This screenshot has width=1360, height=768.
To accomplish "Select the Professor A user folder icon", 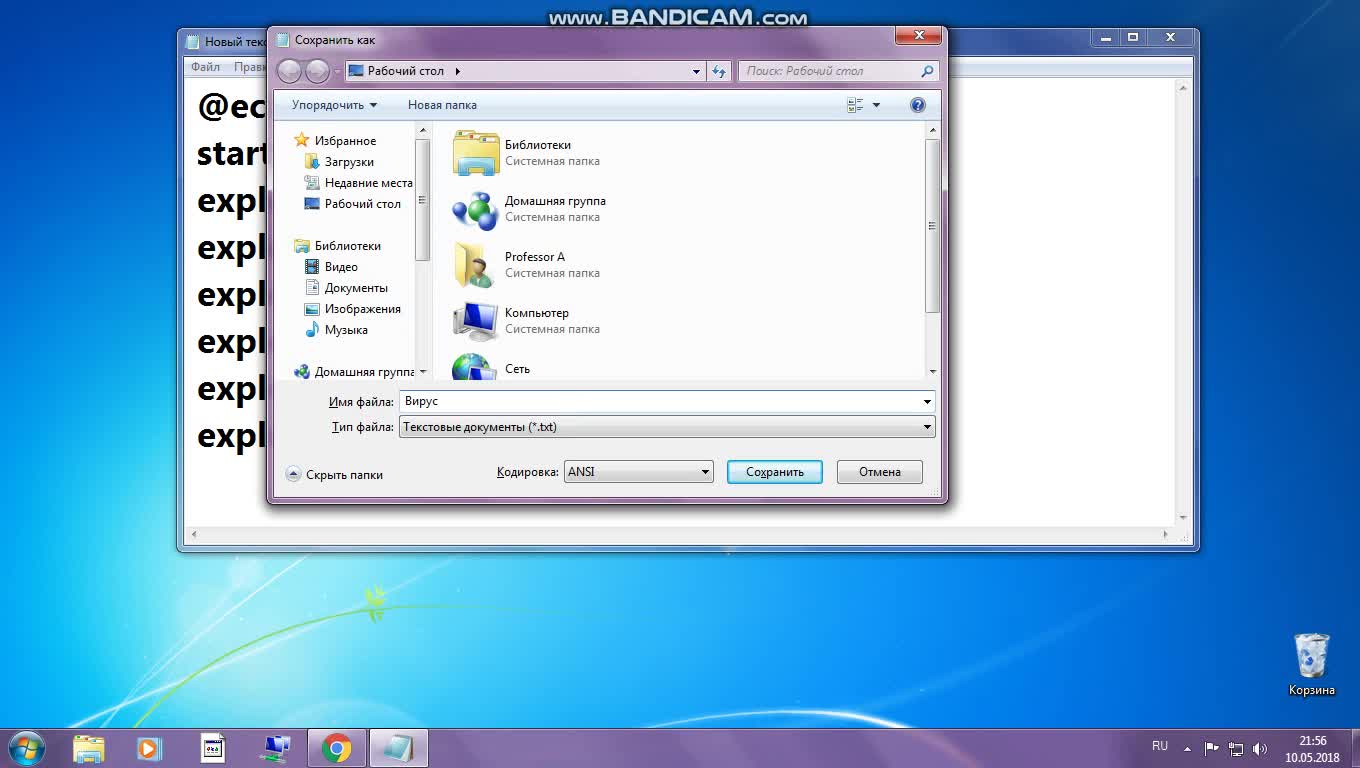I will (x=475, y=265).
